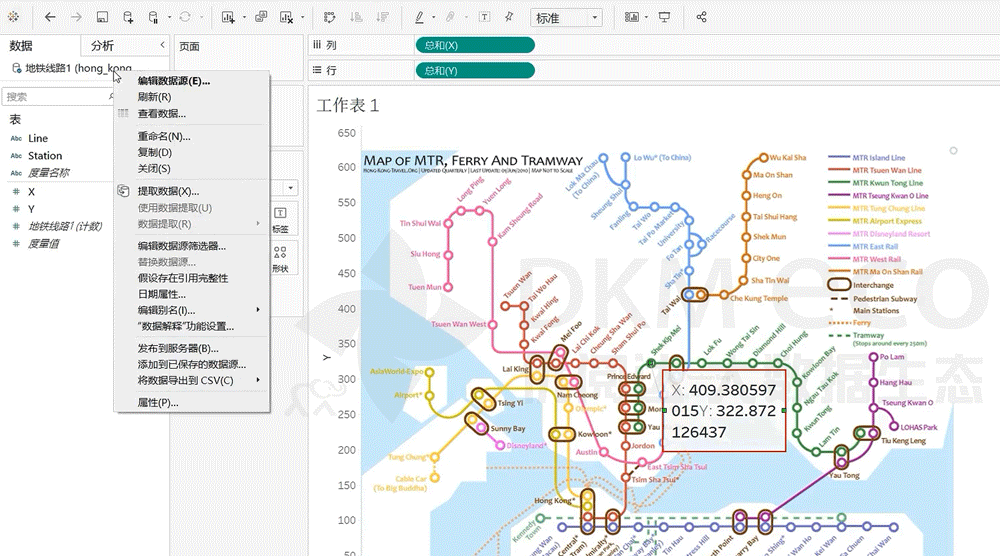The image size is (1000, 556).
Task: Click the data source icon beside 地铁线路1
Action: click(17, 68)
